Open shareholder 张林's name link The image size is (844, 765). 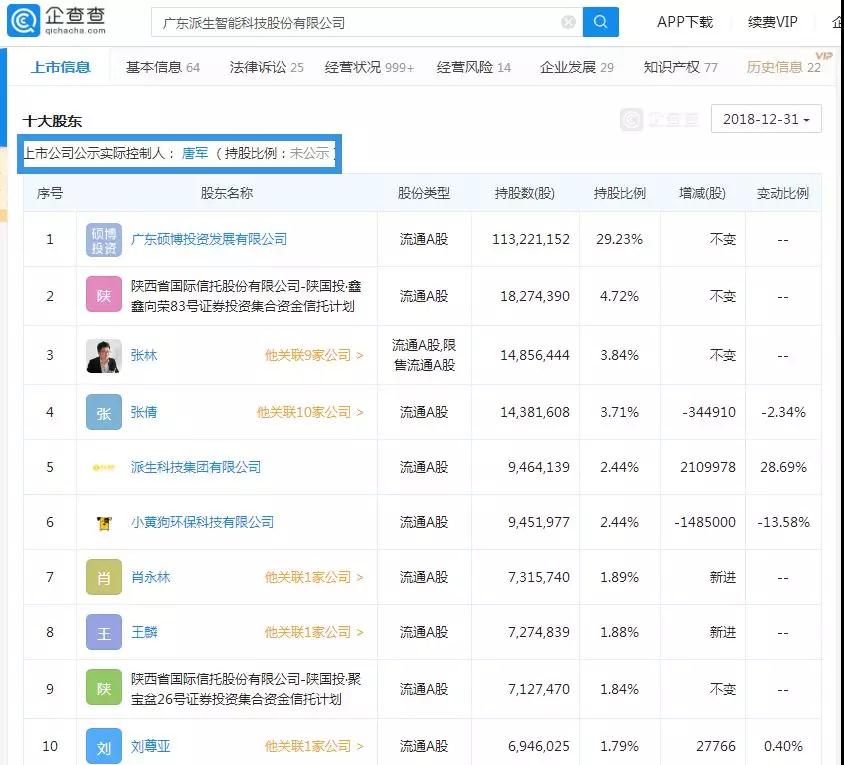click(x=144, y=355)
